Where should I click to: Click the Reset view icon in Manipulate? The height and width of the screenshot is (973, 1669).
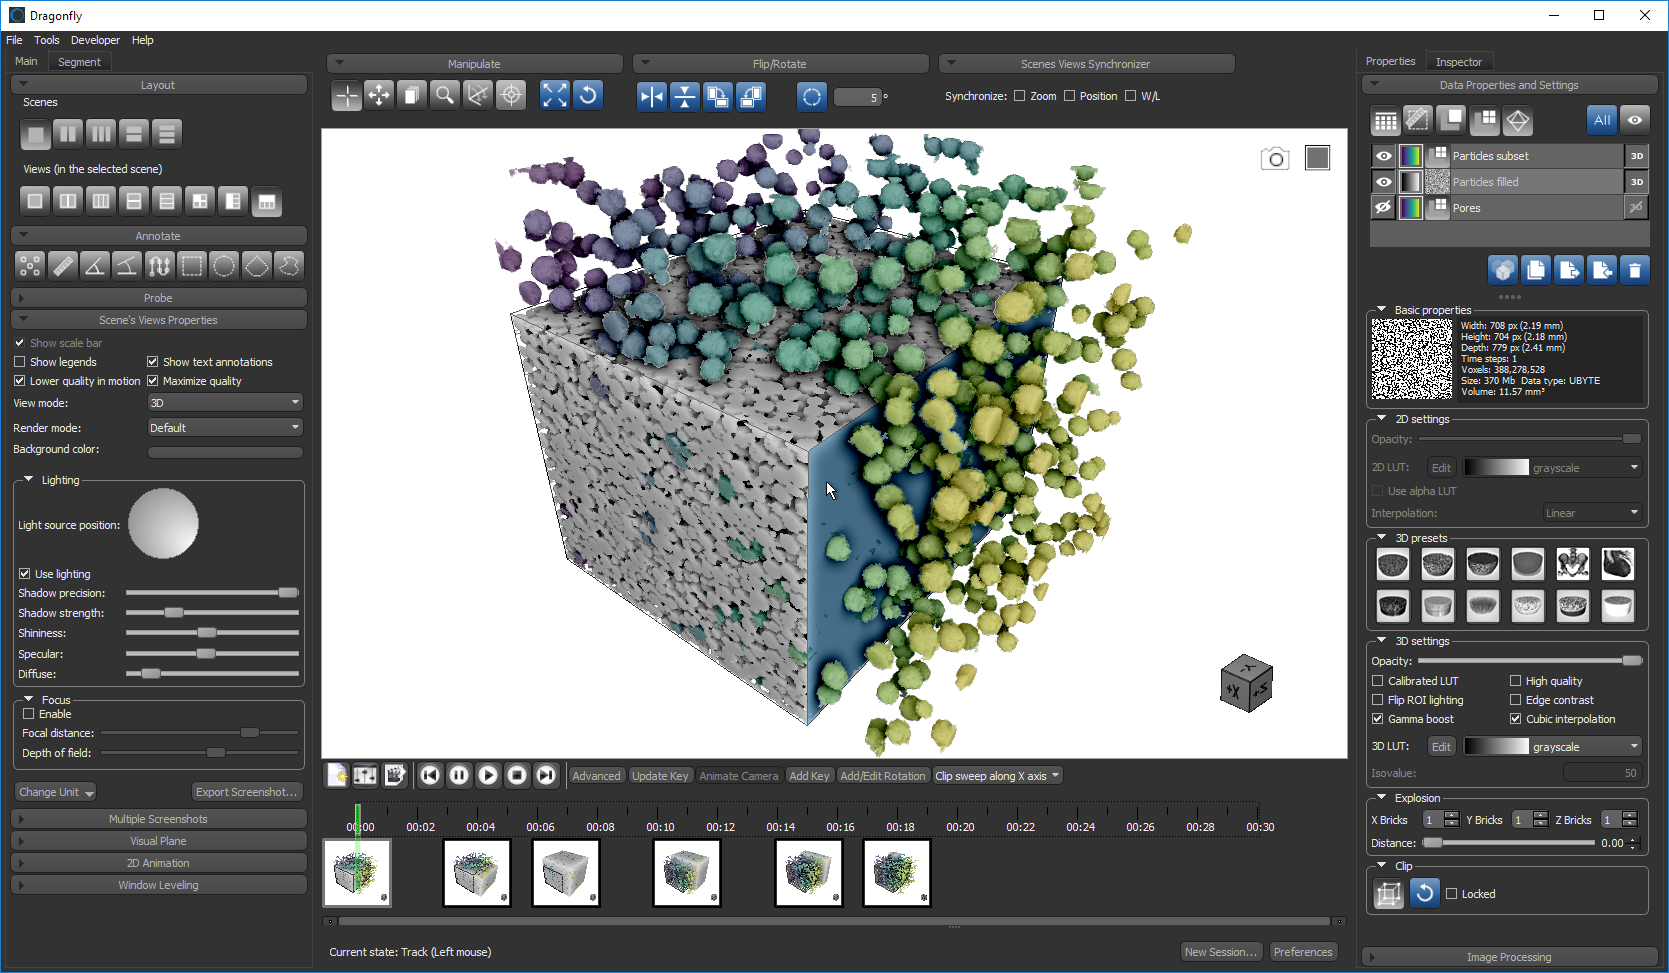tap(588, 95)
